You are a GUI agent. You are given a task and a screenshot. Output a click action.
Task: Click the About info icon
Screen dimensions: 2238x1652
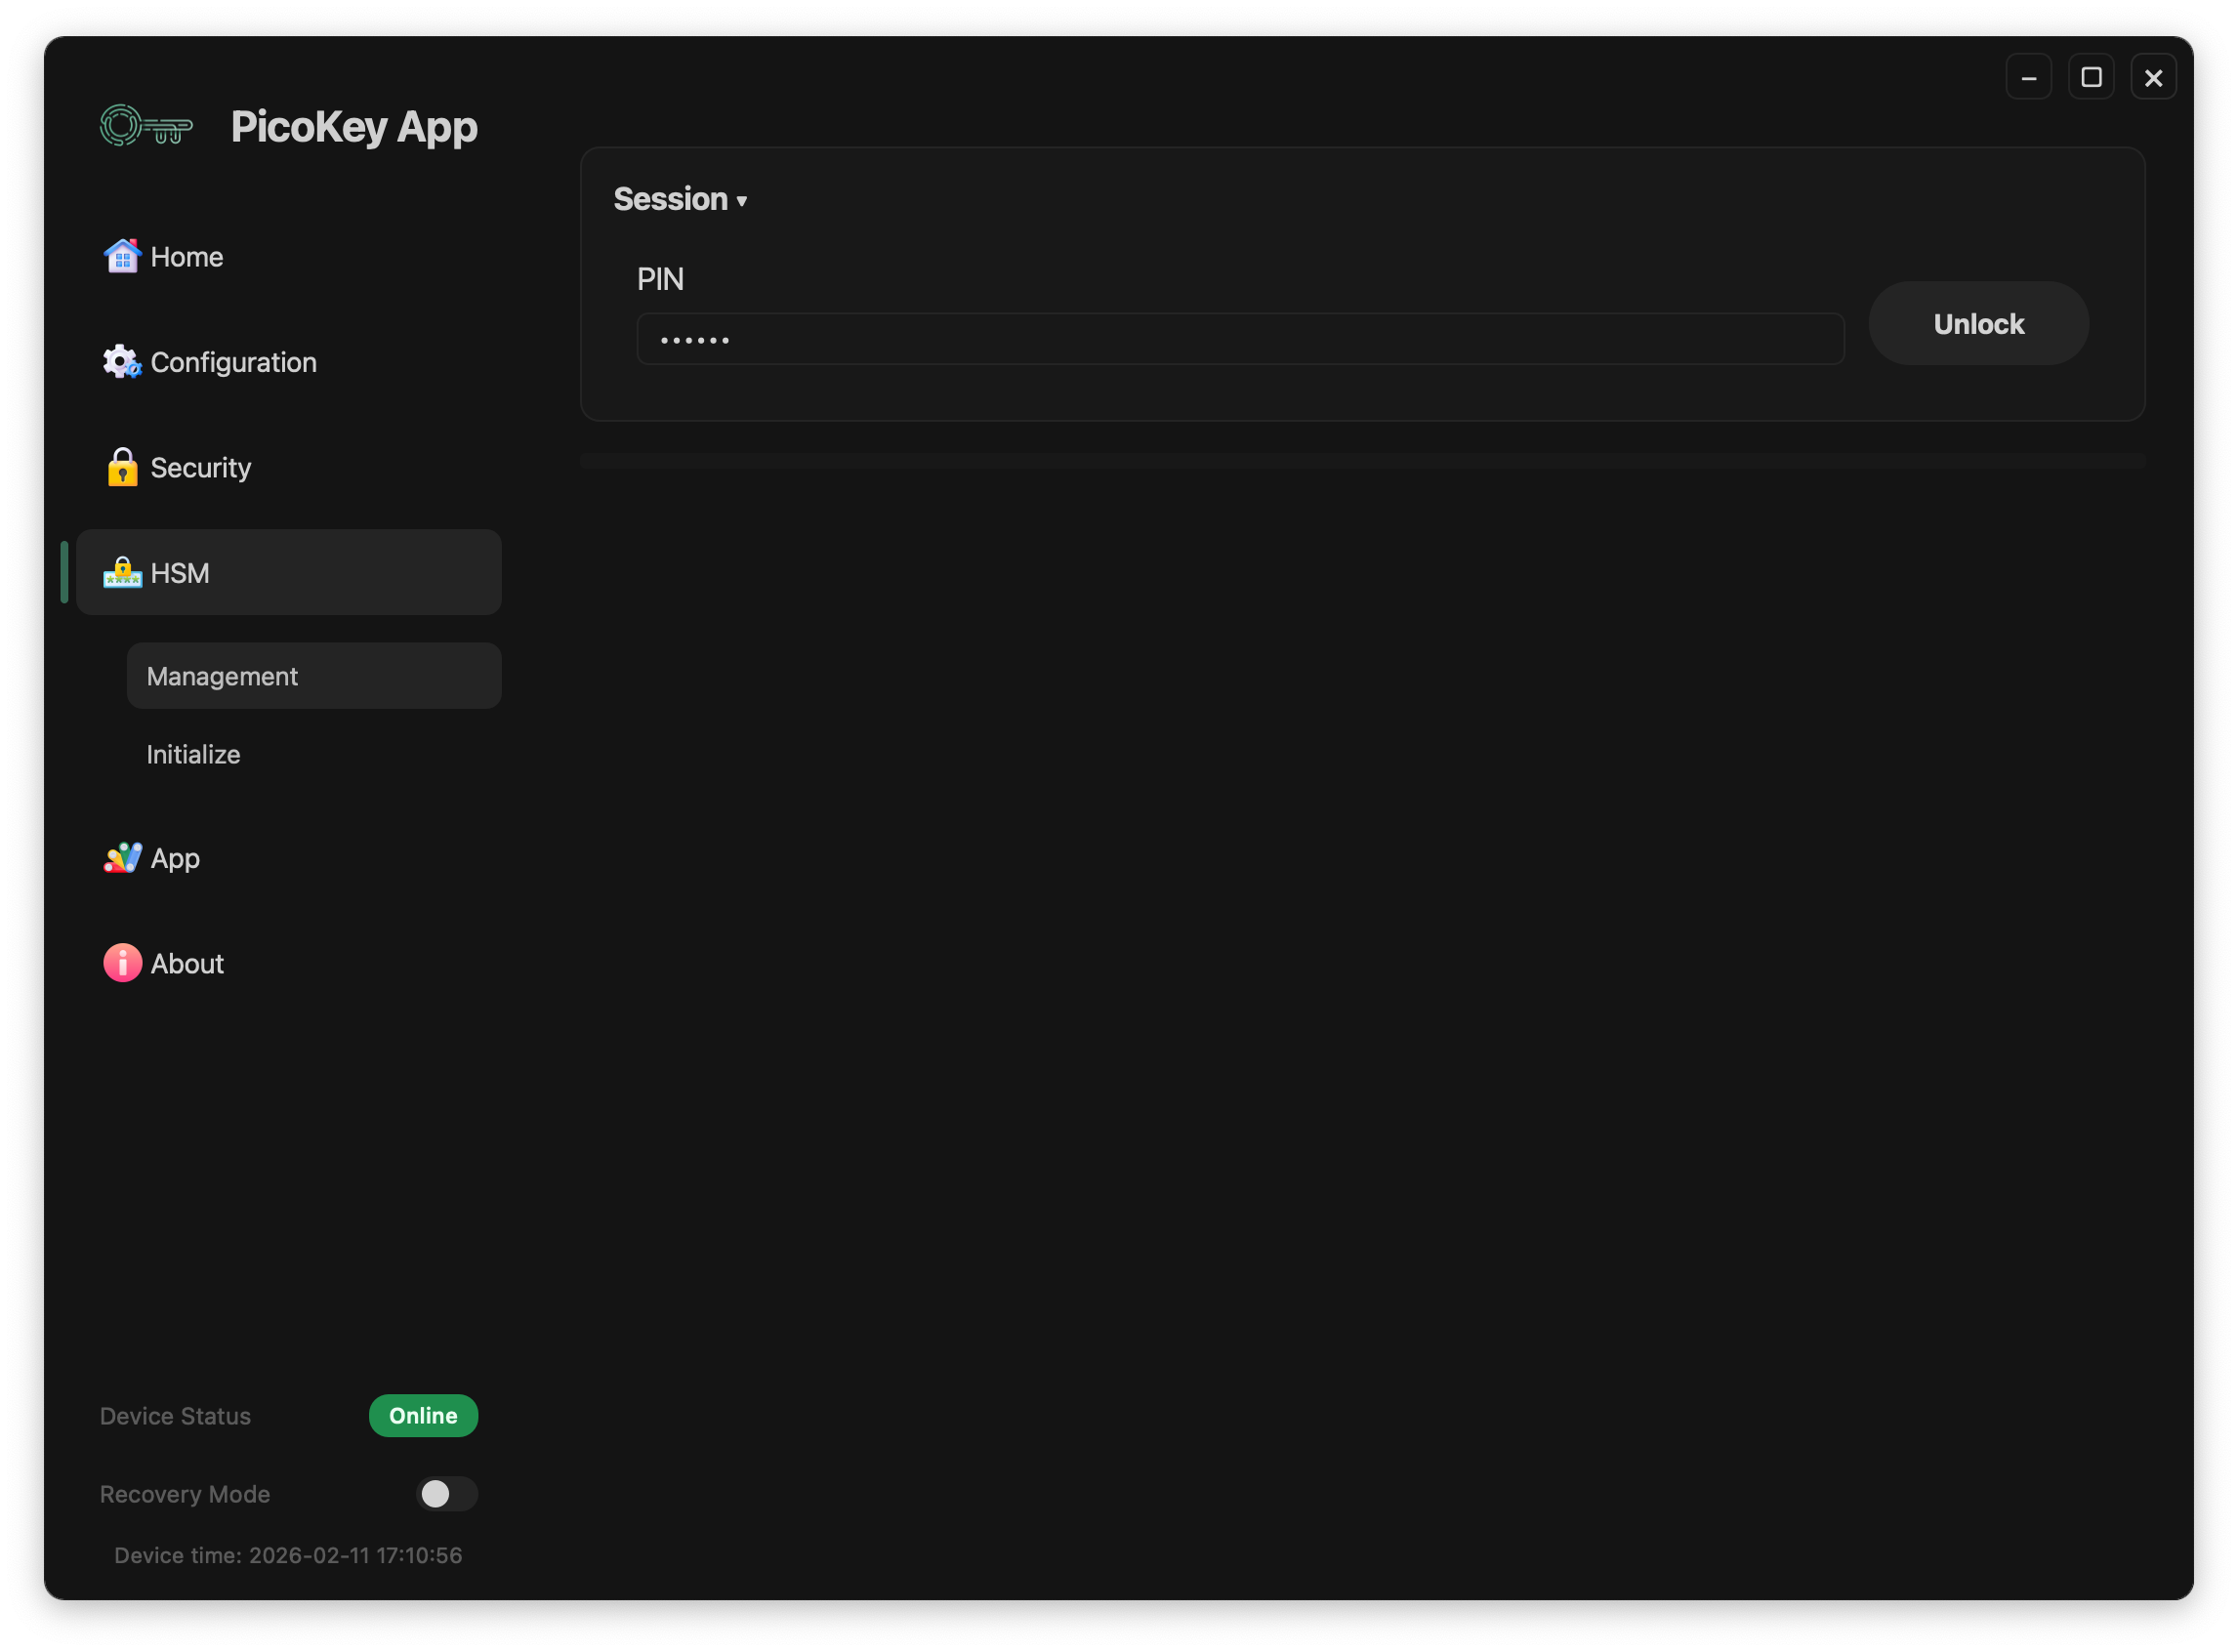(x=122, y=963)
